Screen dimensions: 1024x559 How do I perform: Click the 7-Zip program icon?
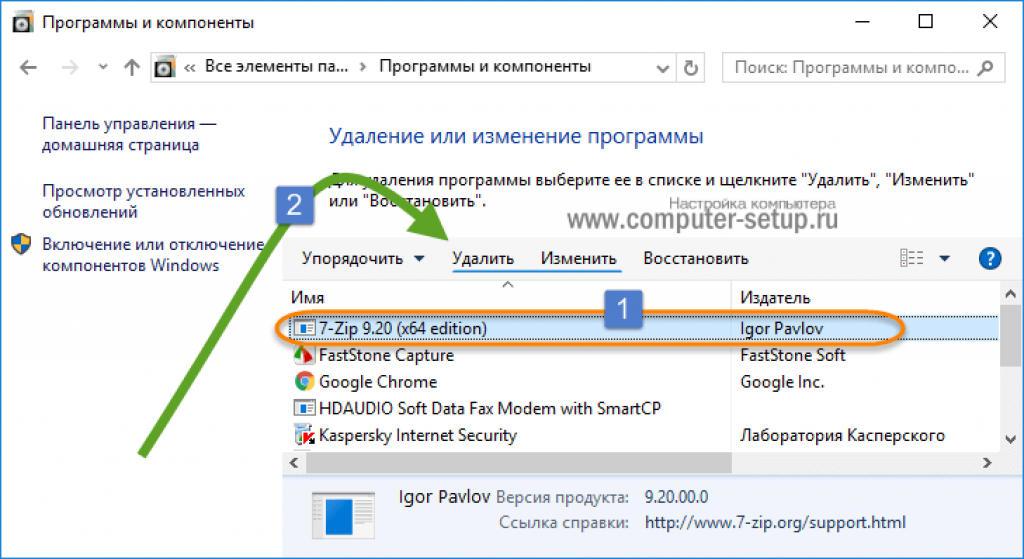pos(304,328)
